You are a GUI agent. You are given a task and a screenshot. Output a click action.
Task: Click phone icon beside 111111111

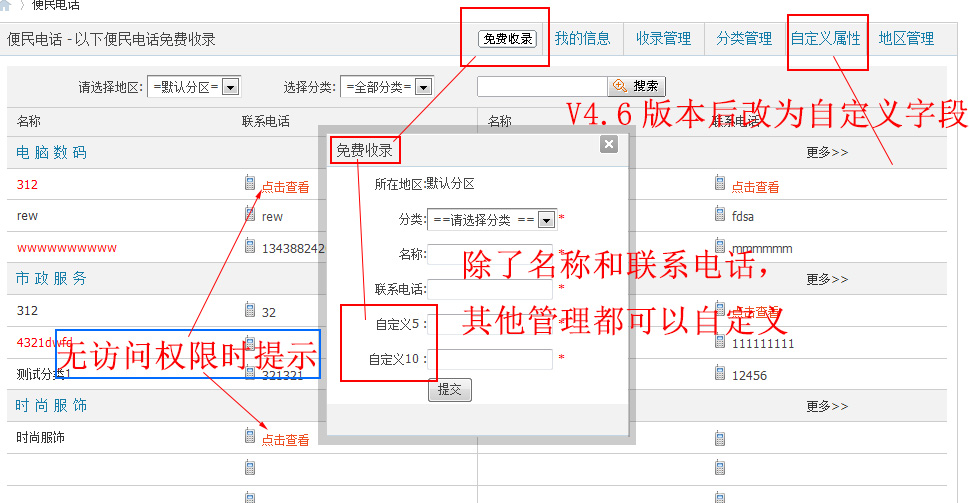pos(720,341)
